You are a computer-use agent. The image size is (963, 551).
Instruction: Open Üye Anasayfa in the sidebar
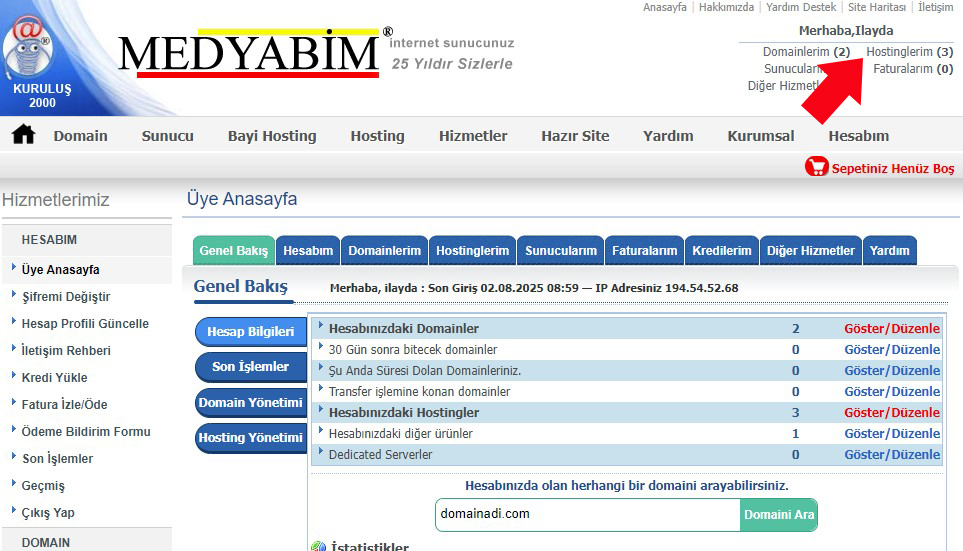(60, 270)
